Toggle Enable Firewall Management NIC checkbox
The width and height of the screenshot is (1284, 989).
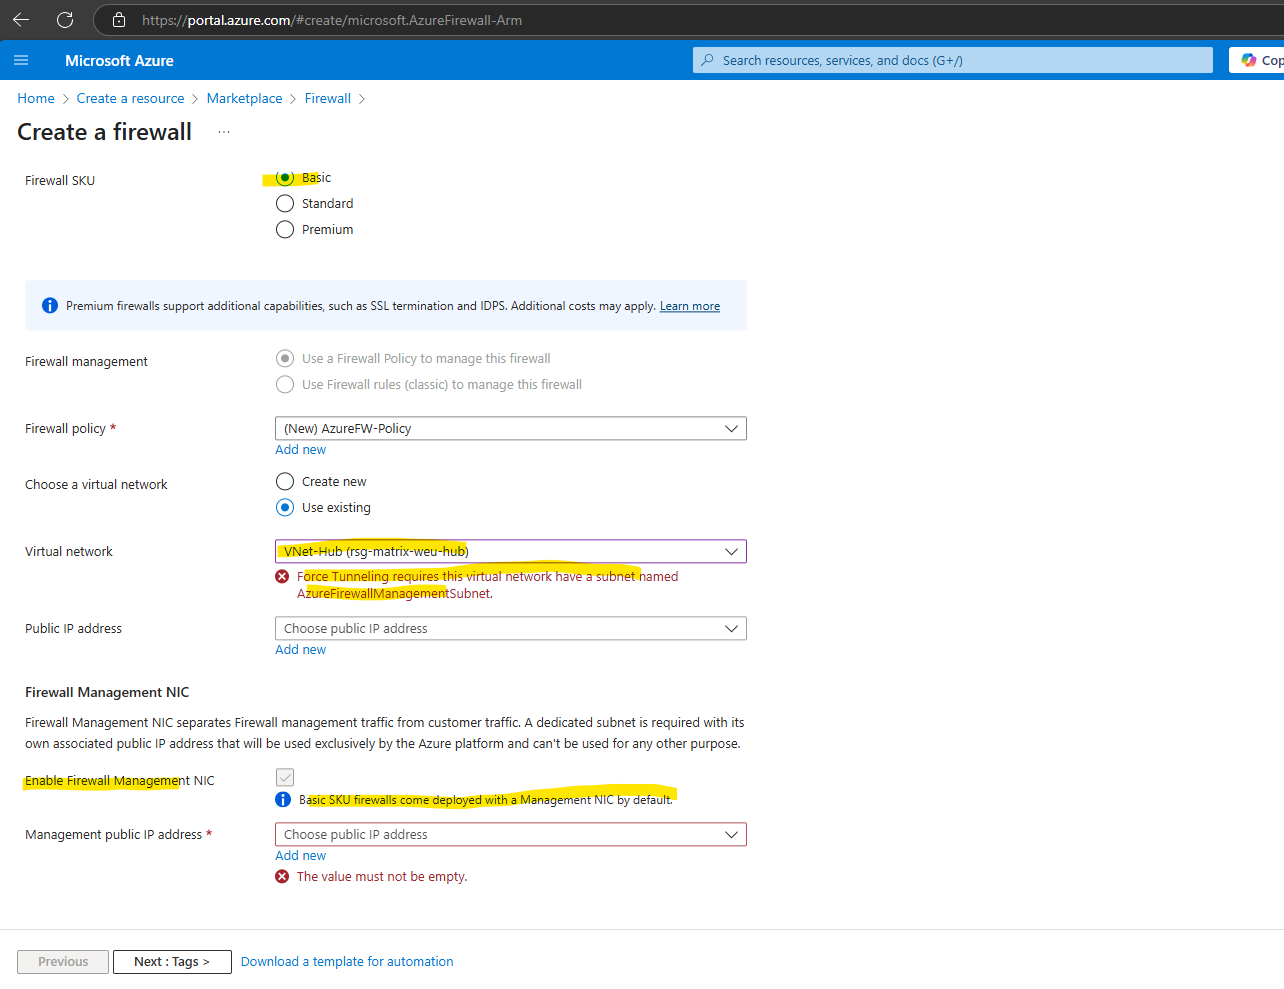285,777
